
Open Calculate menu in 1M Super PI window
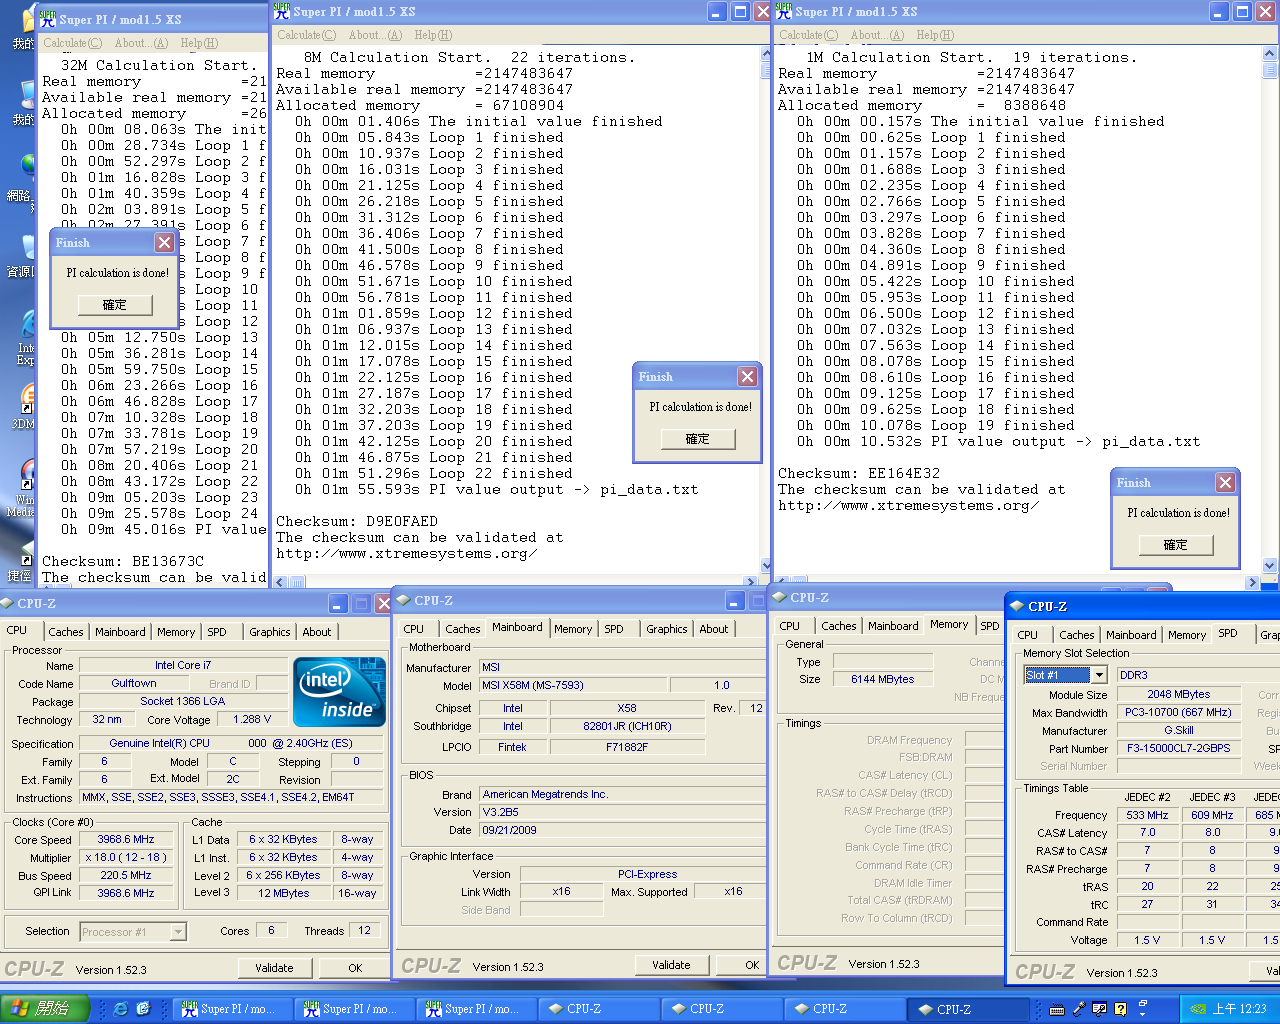point(808,35)
